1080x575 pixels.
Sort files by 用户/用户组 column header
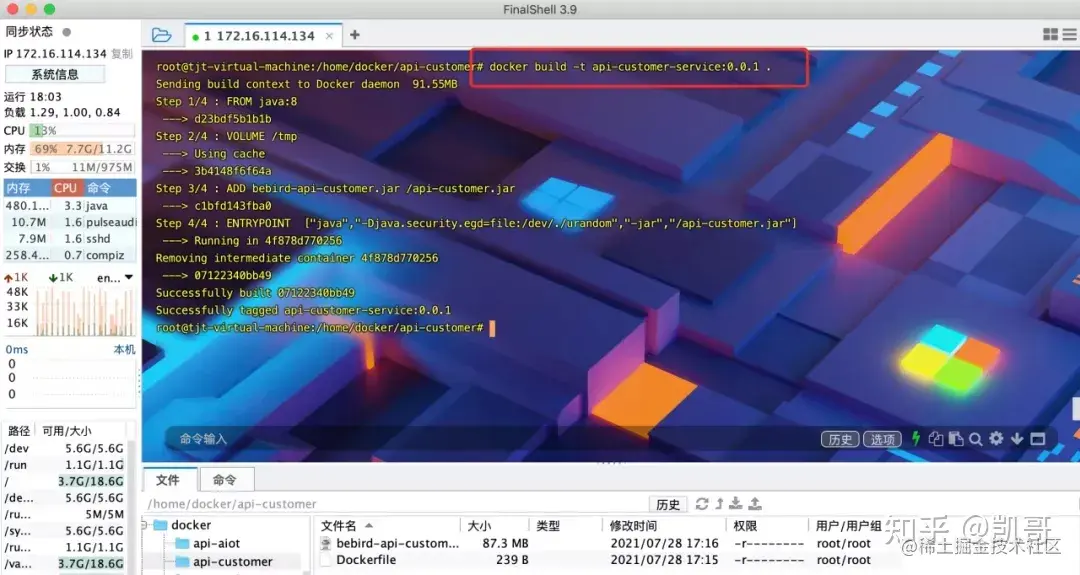pyautogui.click(x=849, y=525)
